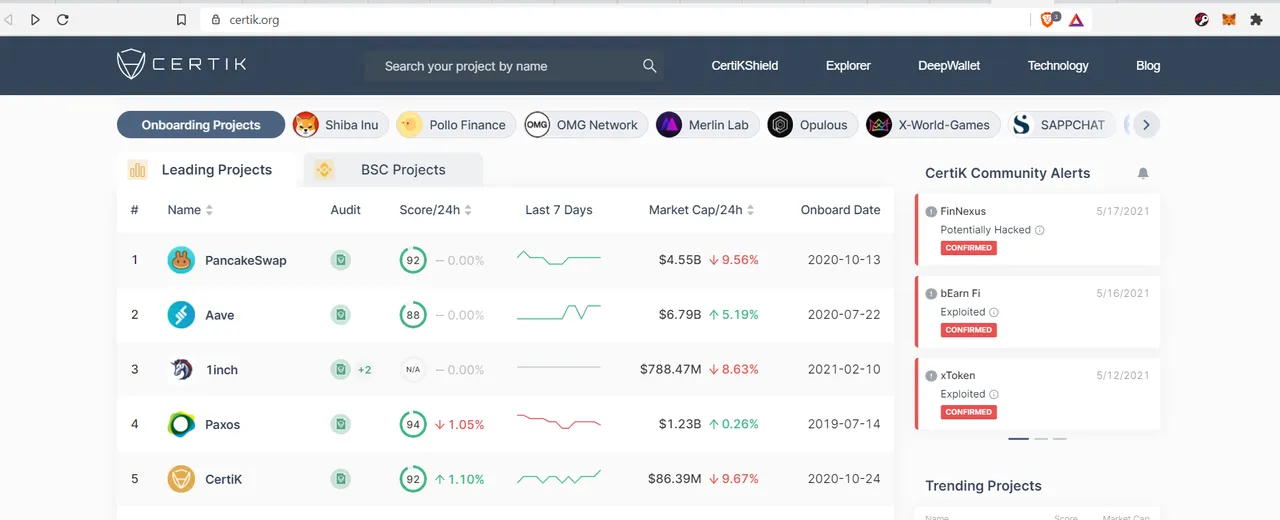This screenshot has width=1280, height=520.
Task: Click the Aave logo icon
Action: click(181, 315)
